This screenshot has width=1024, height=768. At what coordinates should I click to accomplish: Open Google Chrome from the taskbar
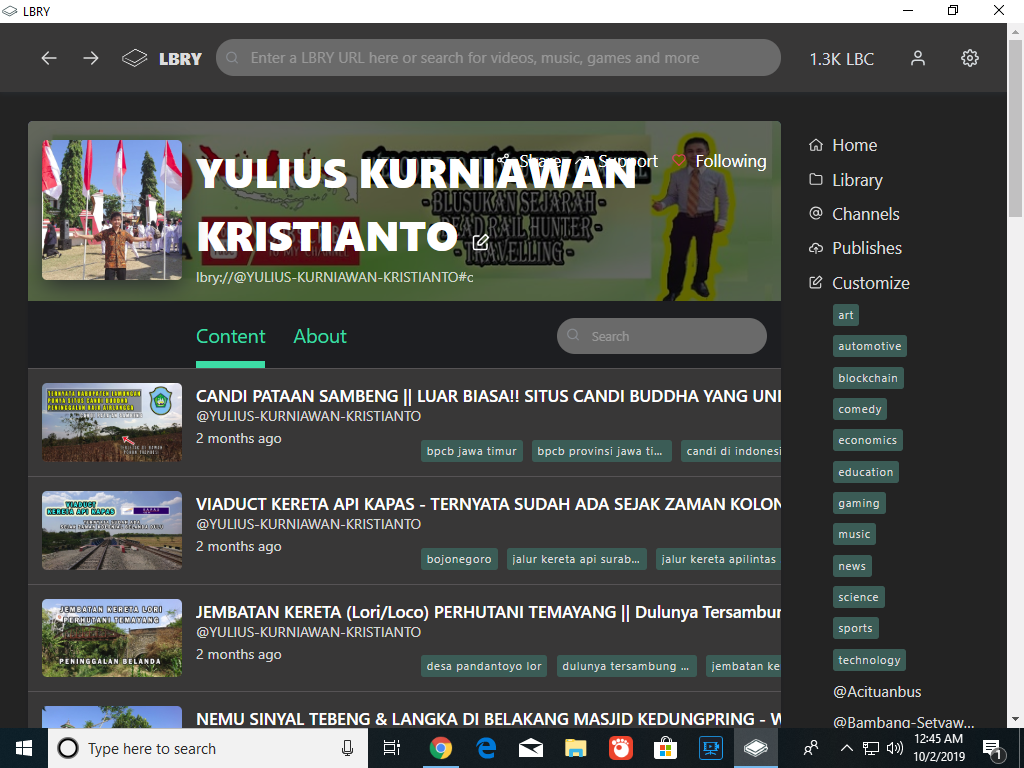click(441, 748)
